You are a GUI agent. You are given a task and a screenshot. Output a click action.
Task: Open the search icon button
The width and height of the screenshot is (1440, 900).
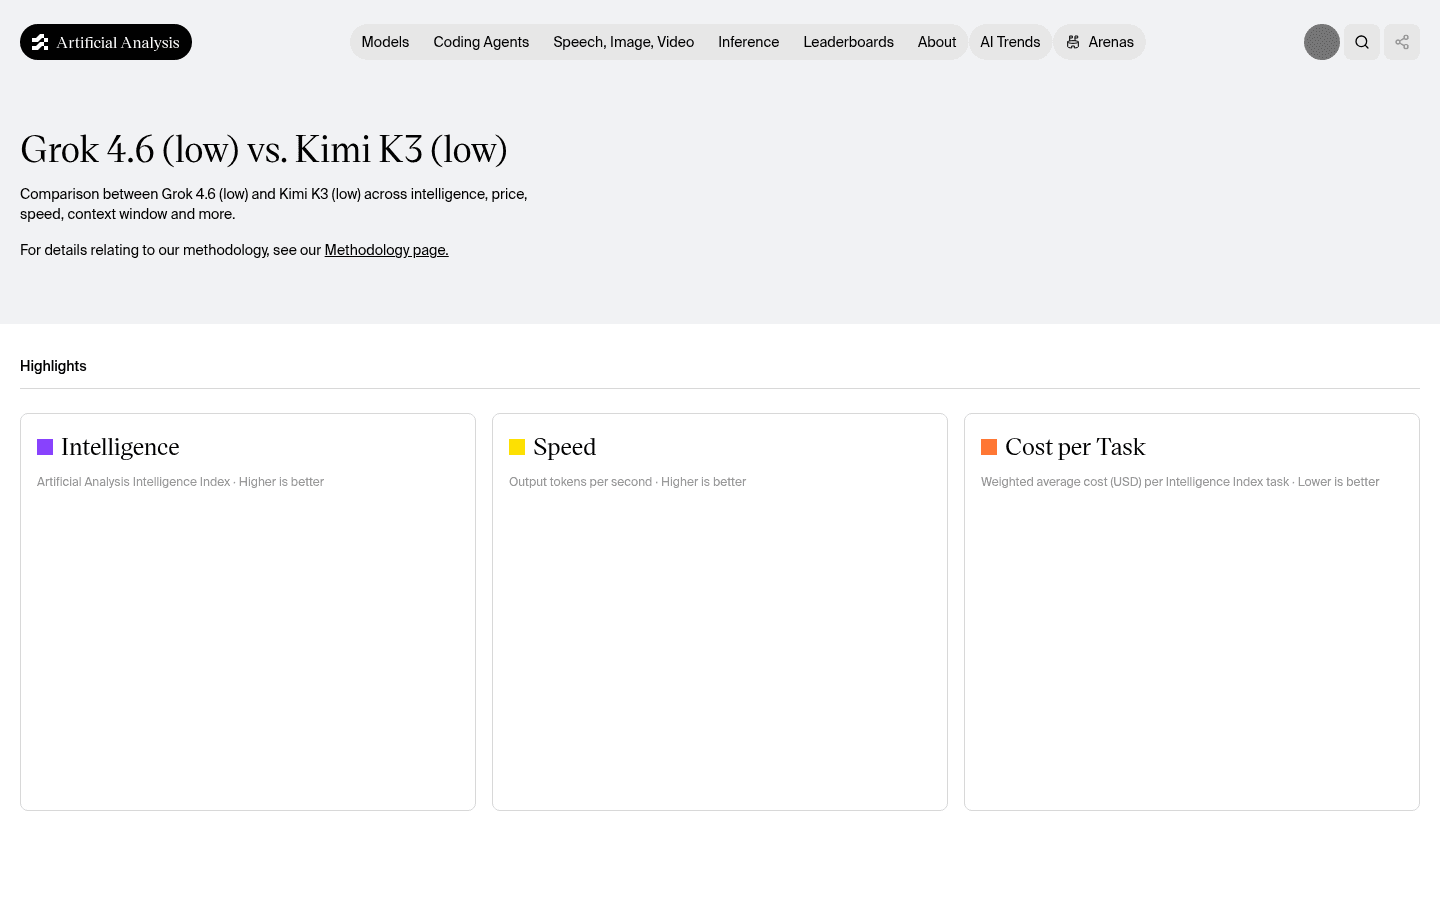1362,42
